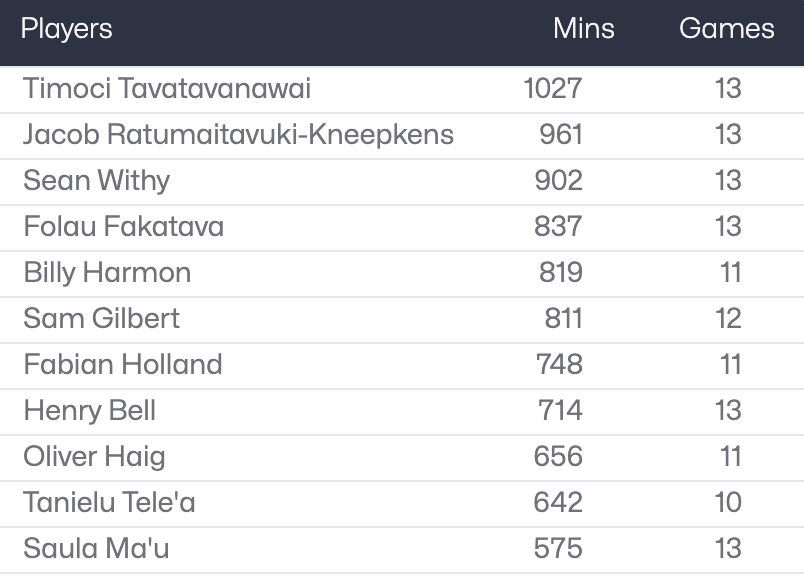Click on Sean Withy's name
The width and height of the screenshot is (804, 576).
point(97,181)
